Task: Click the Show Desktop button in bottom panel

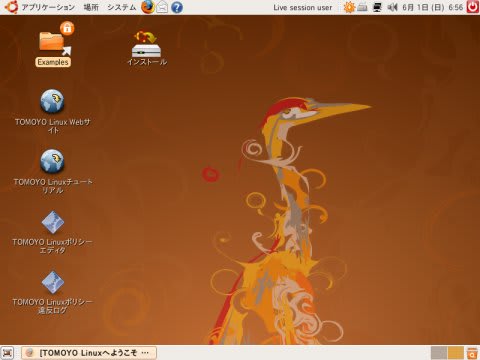Action: (x=7, y=353)
